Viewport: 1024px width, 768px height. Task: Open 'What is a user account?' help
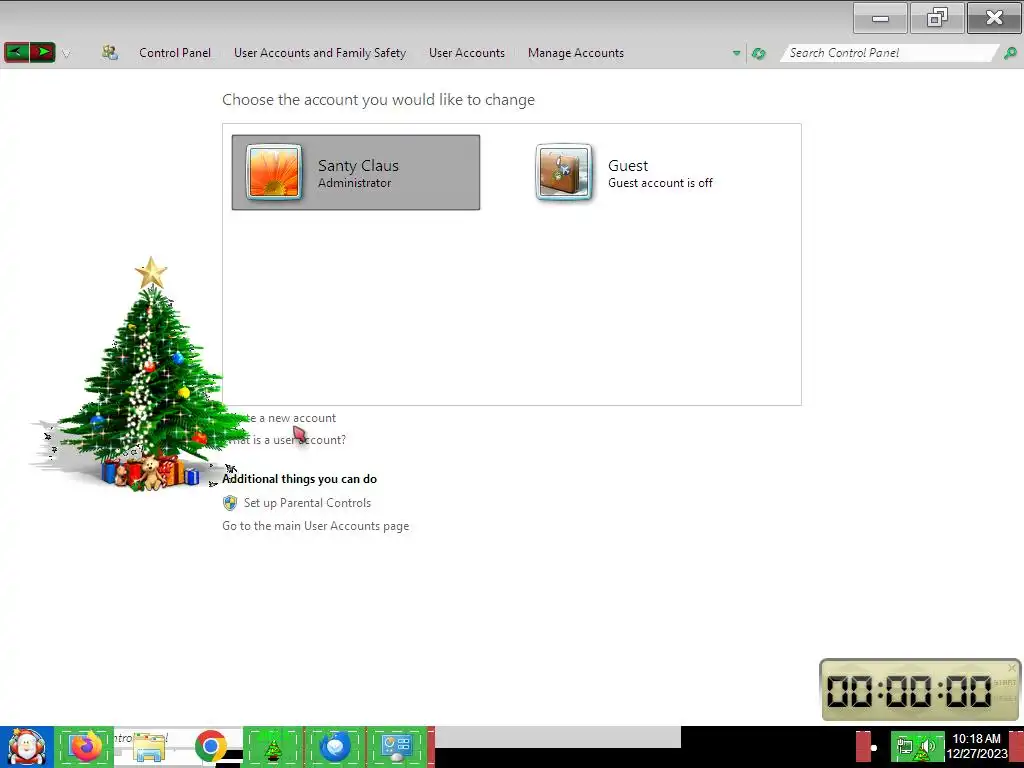click(x=285, y=440)
